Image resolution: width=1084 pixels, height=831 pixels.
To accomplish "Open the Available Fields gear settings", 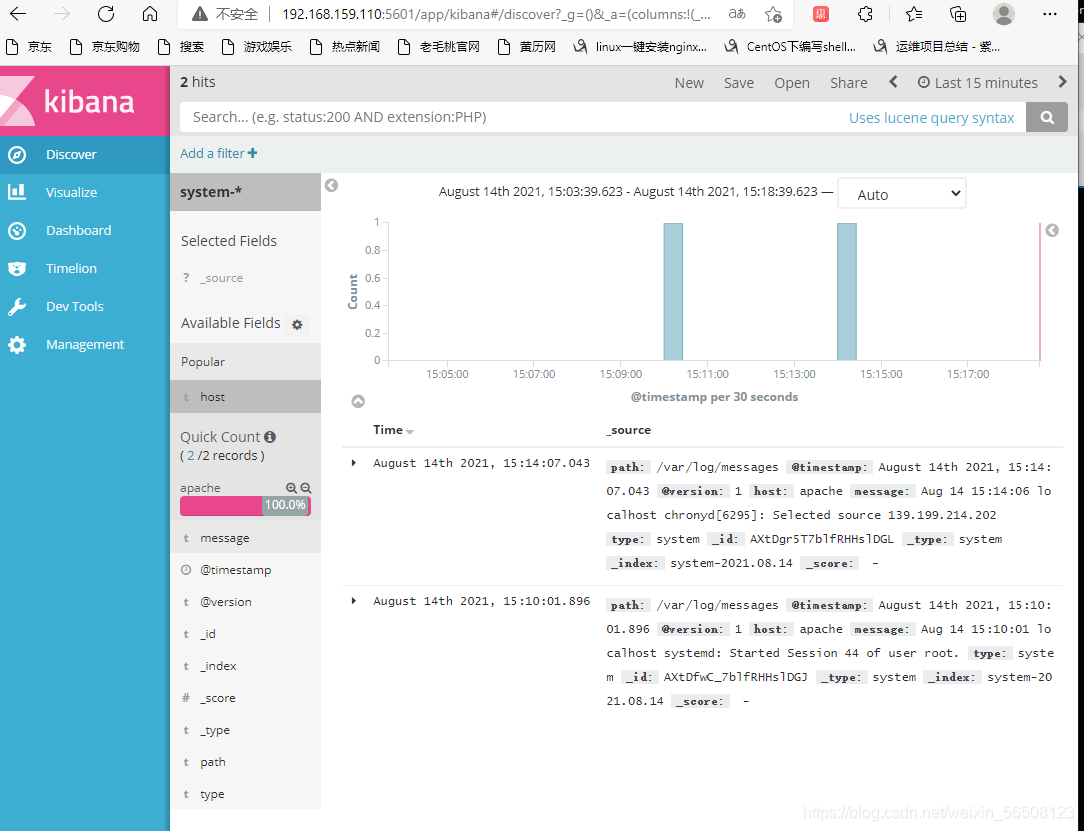I will click(297, 324).
